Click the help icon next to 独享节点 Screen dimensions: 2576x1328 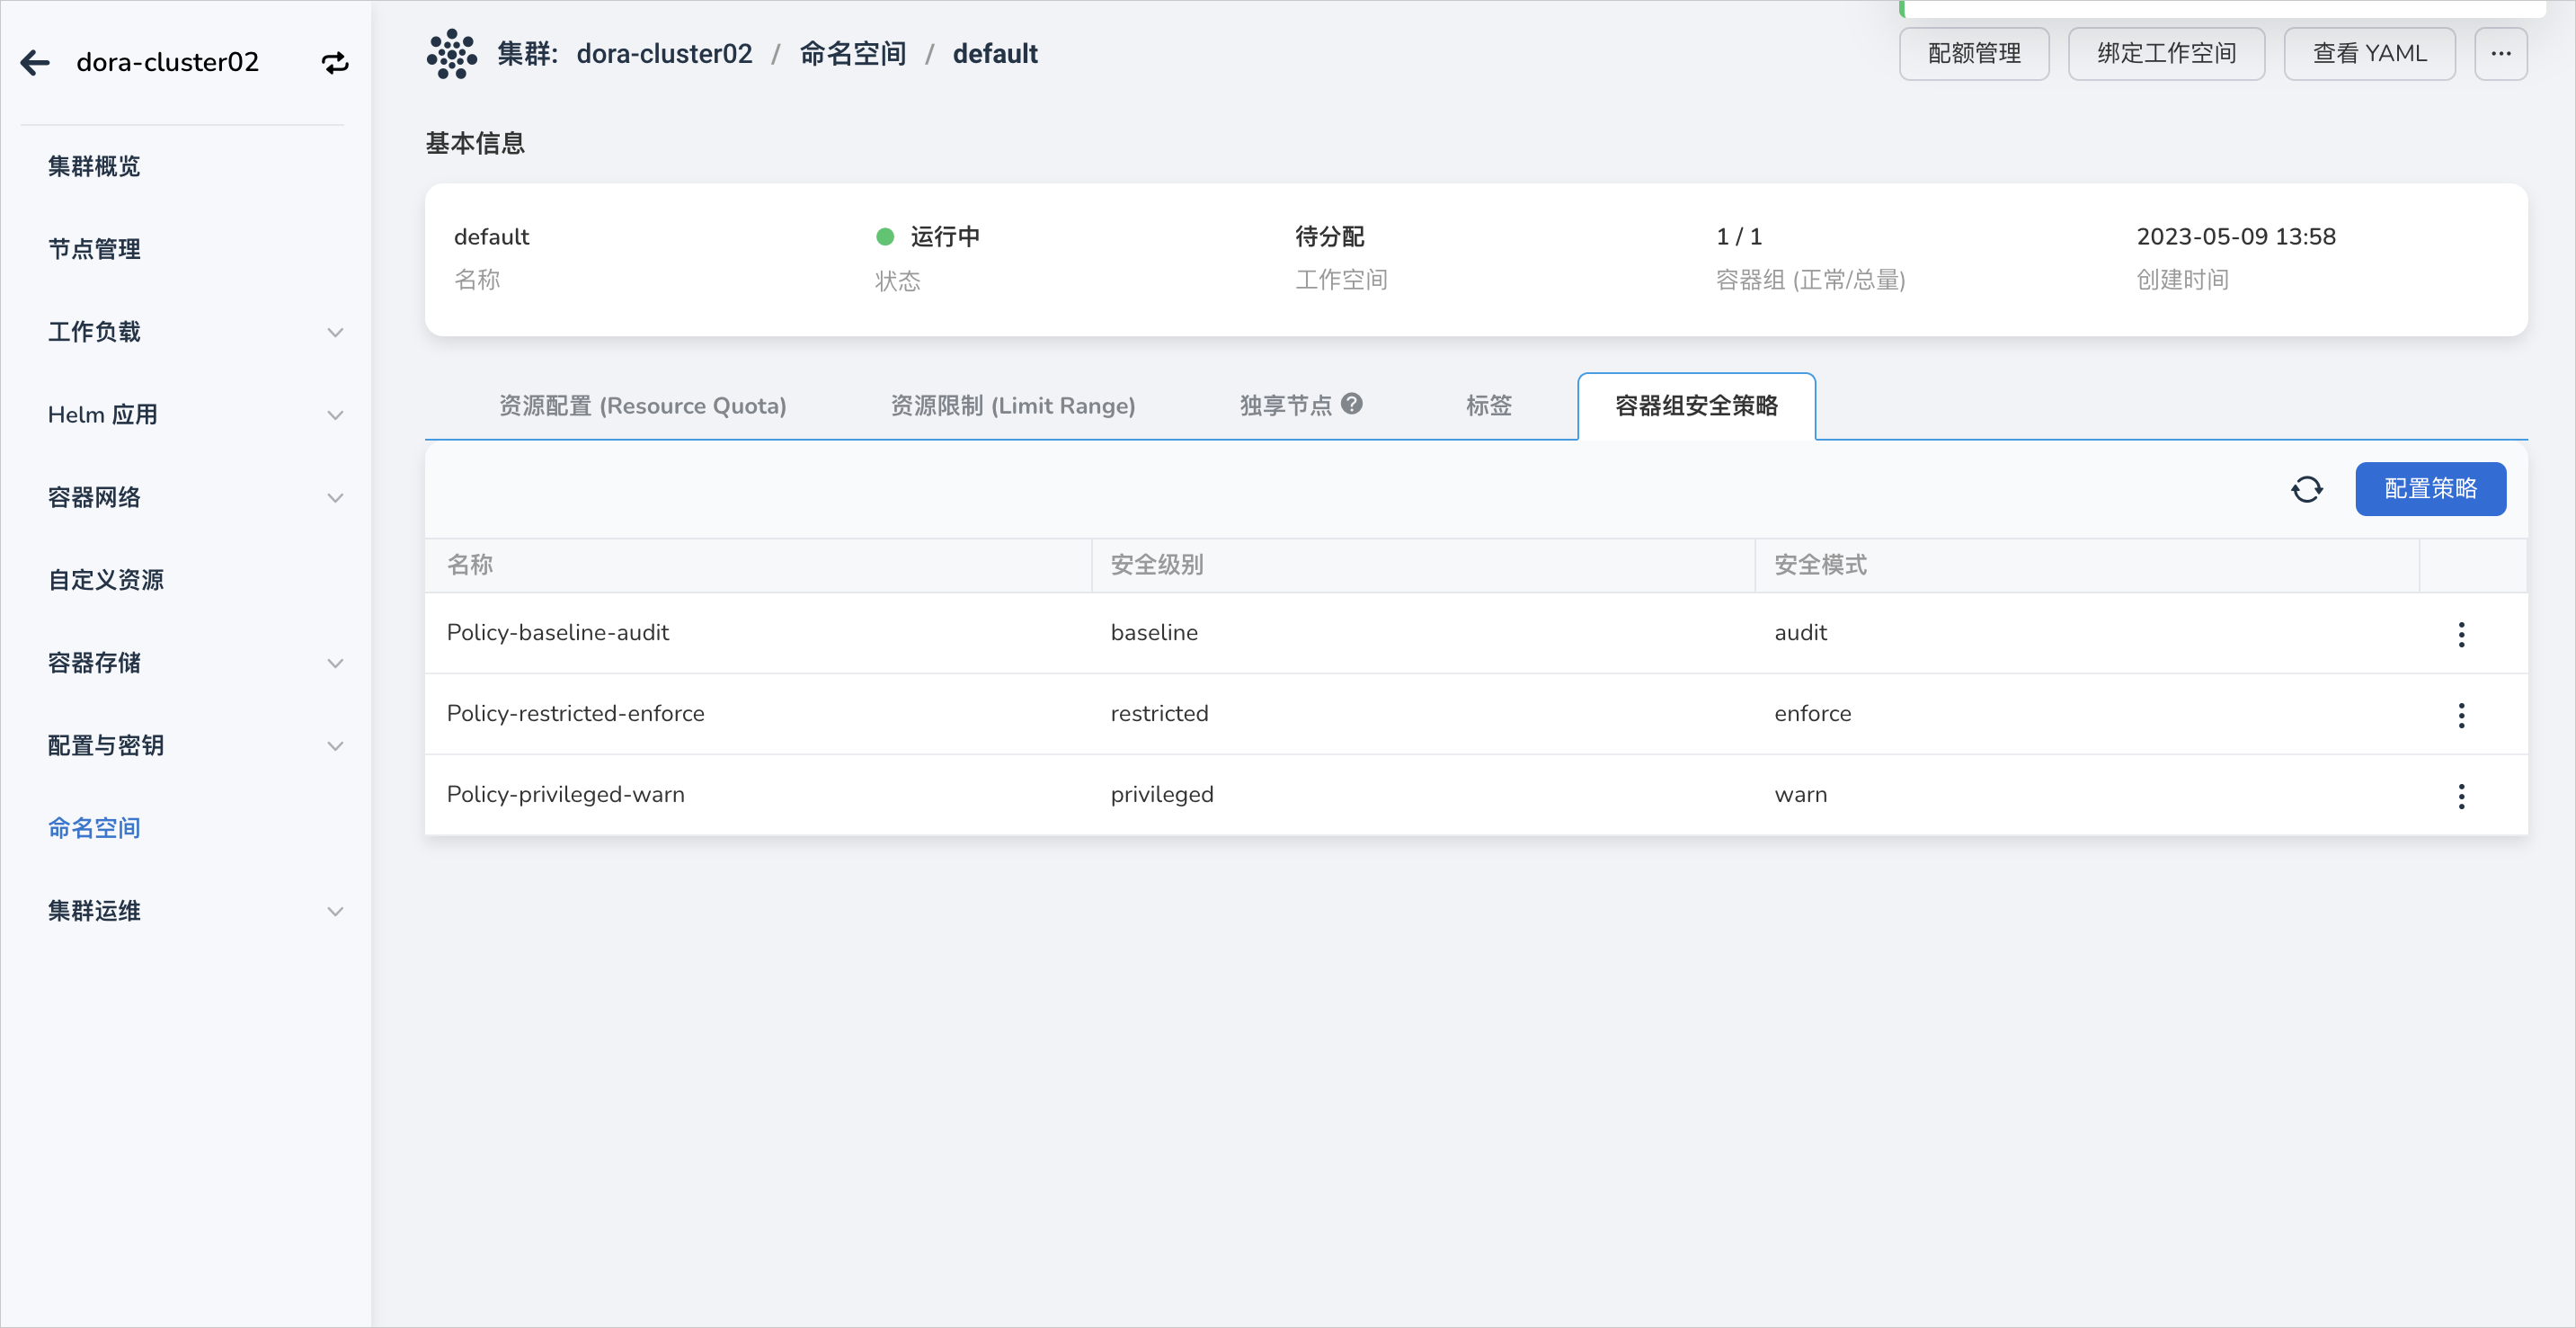[x=1352, y=404]
